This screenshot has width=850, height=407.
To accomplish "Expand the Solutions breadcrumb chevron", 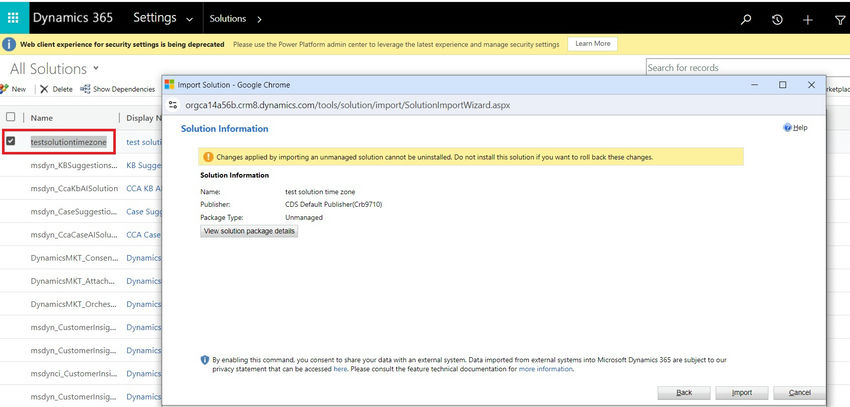I will pos(259,19).
